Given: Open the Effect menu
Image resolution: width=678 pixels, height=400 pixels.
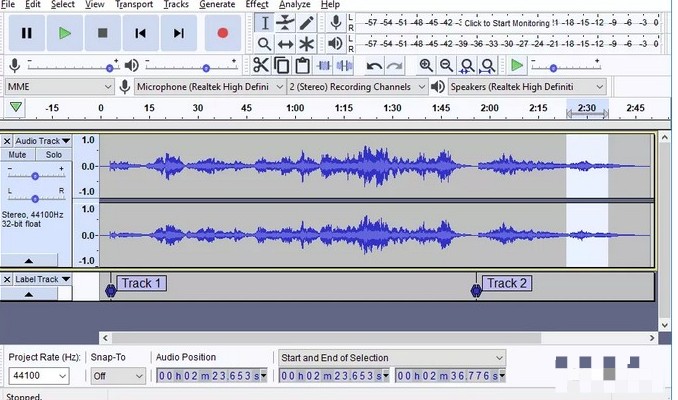Looking at the screenshot, I should tap(257, 4).
